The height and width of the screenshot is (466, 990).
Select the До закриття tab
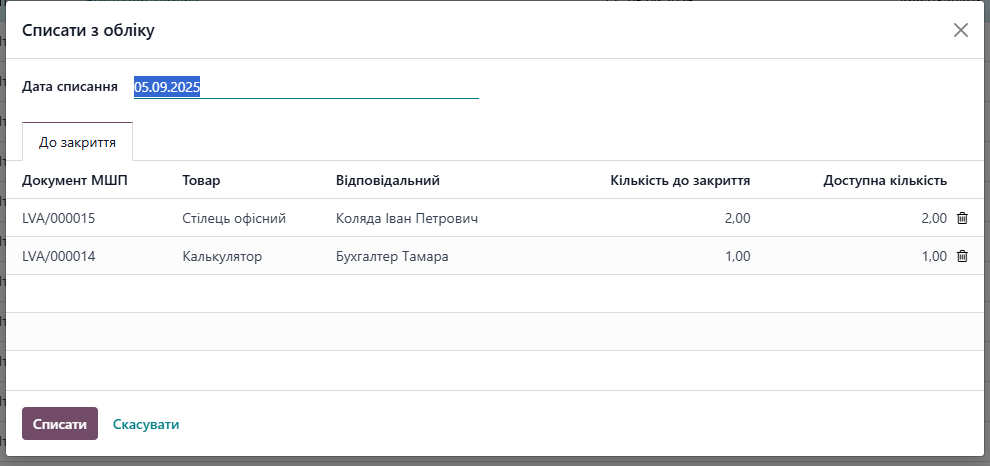[77, 142]
